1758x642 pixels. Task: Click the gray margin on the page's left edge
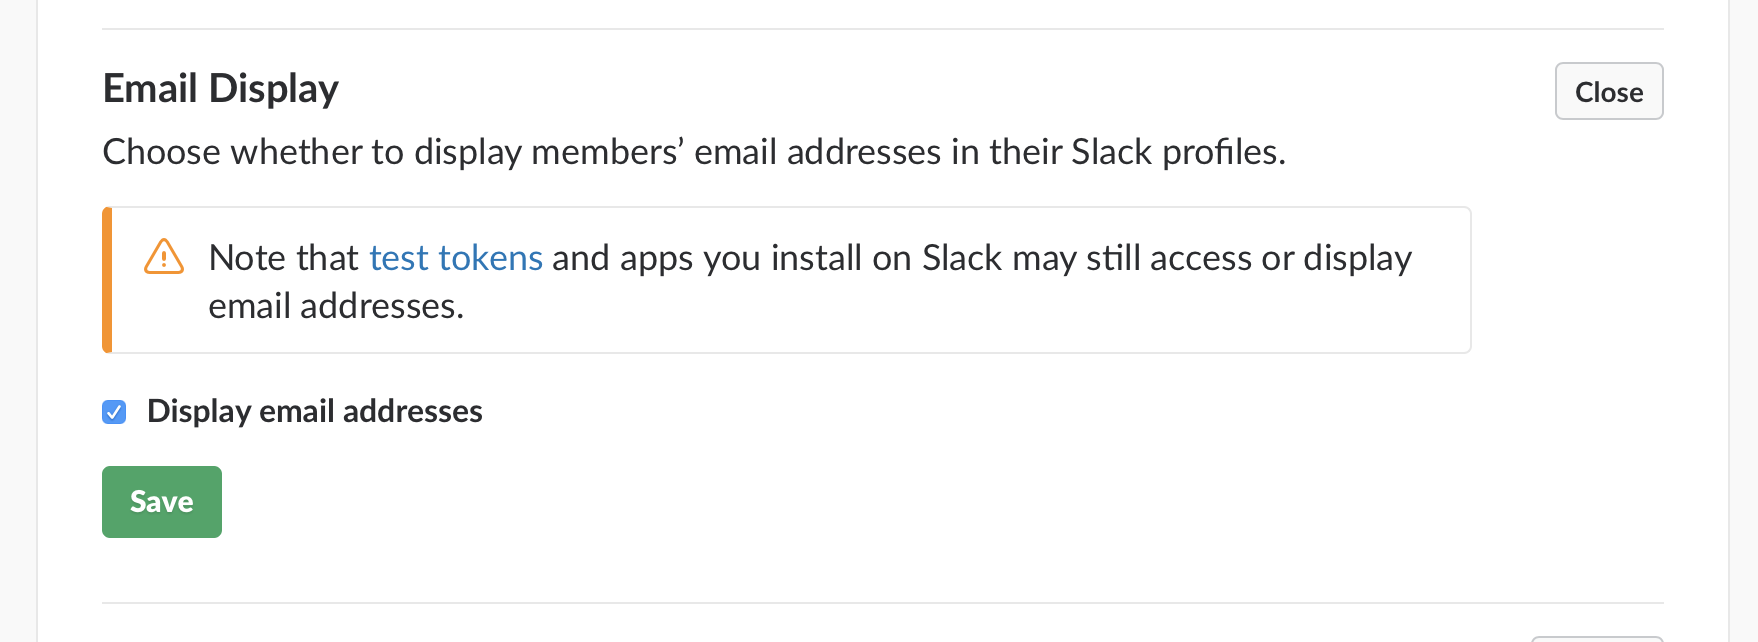pyautogui.click(x=18, y=321)
